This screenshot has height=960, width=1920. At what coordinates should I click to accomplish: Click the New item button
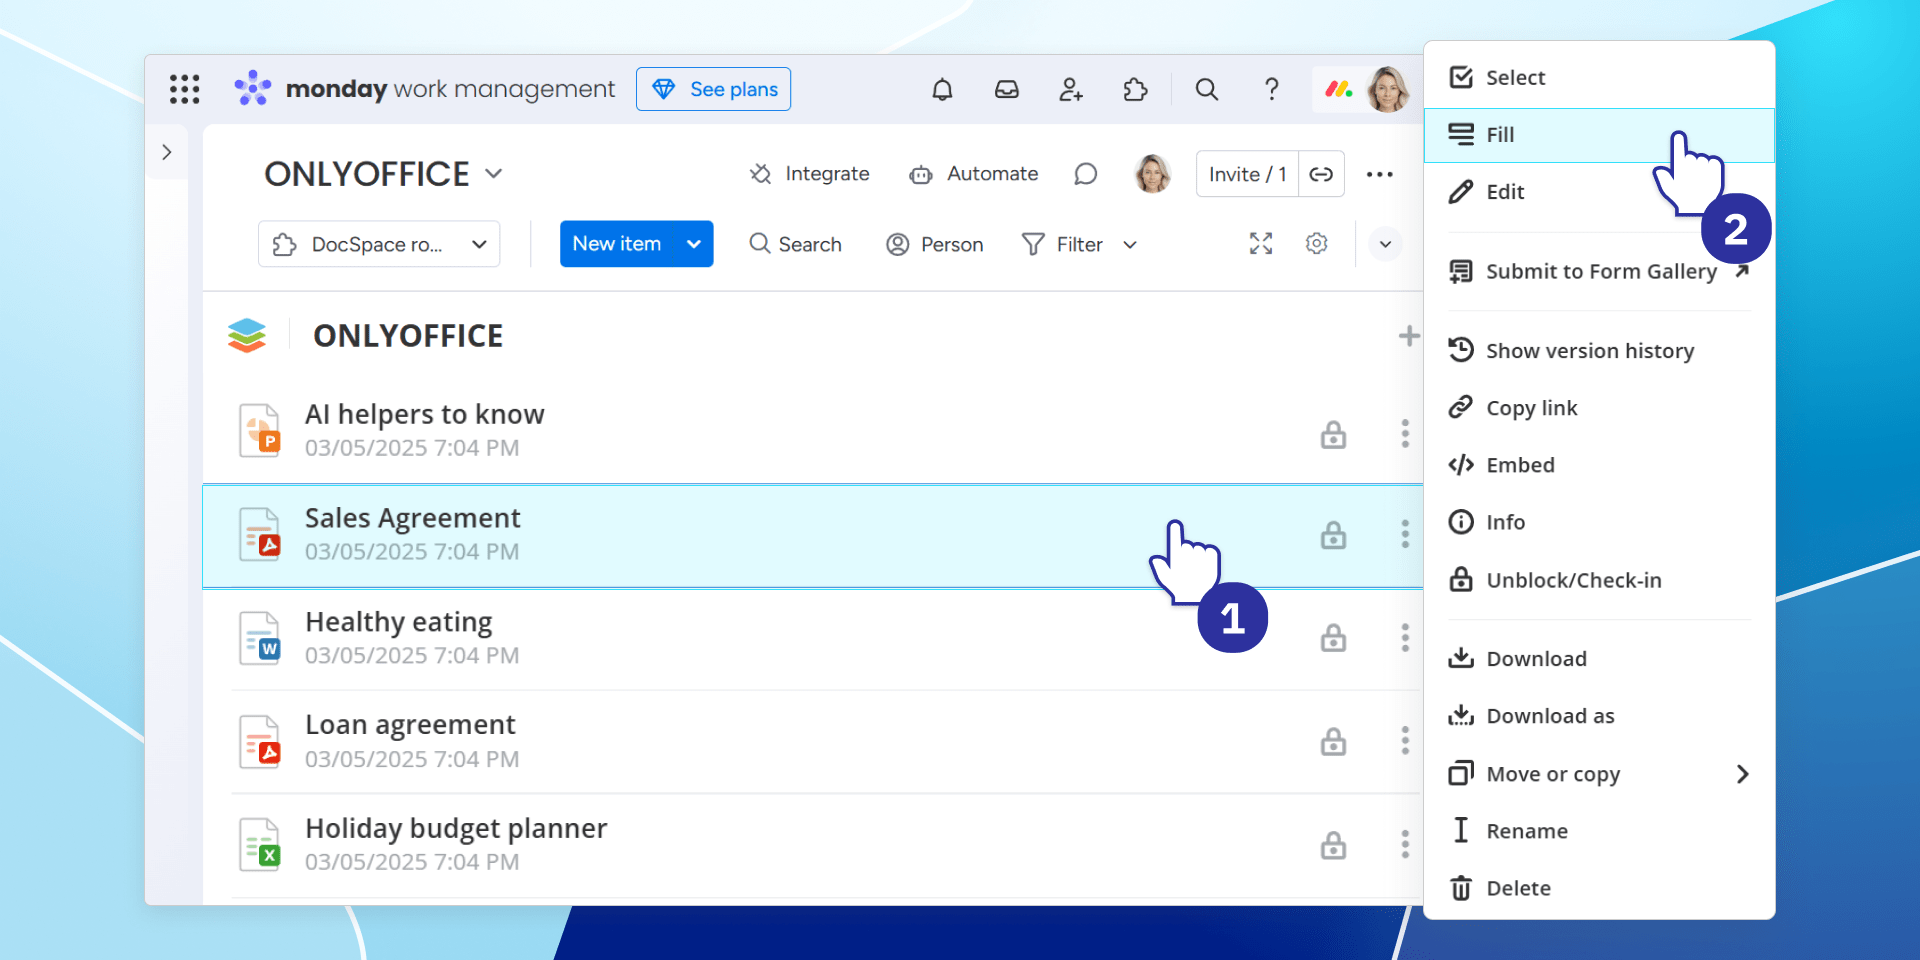pos(617,244)
